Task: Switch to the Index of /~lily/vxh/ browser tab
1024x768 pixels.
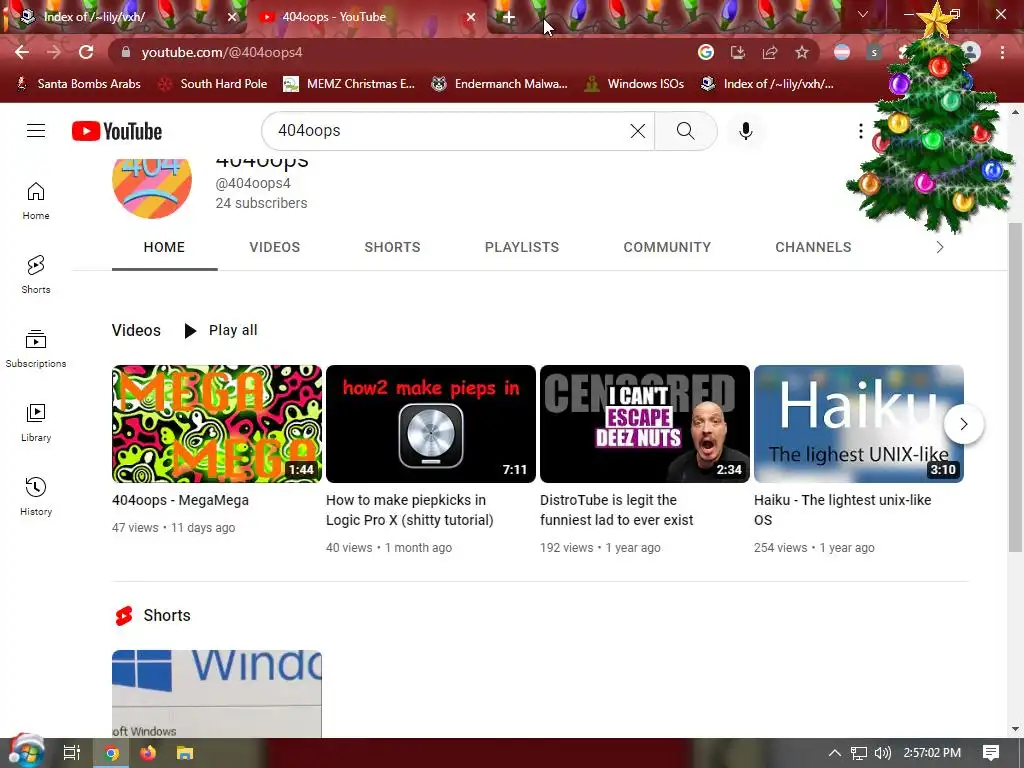Action: [124, 17]
